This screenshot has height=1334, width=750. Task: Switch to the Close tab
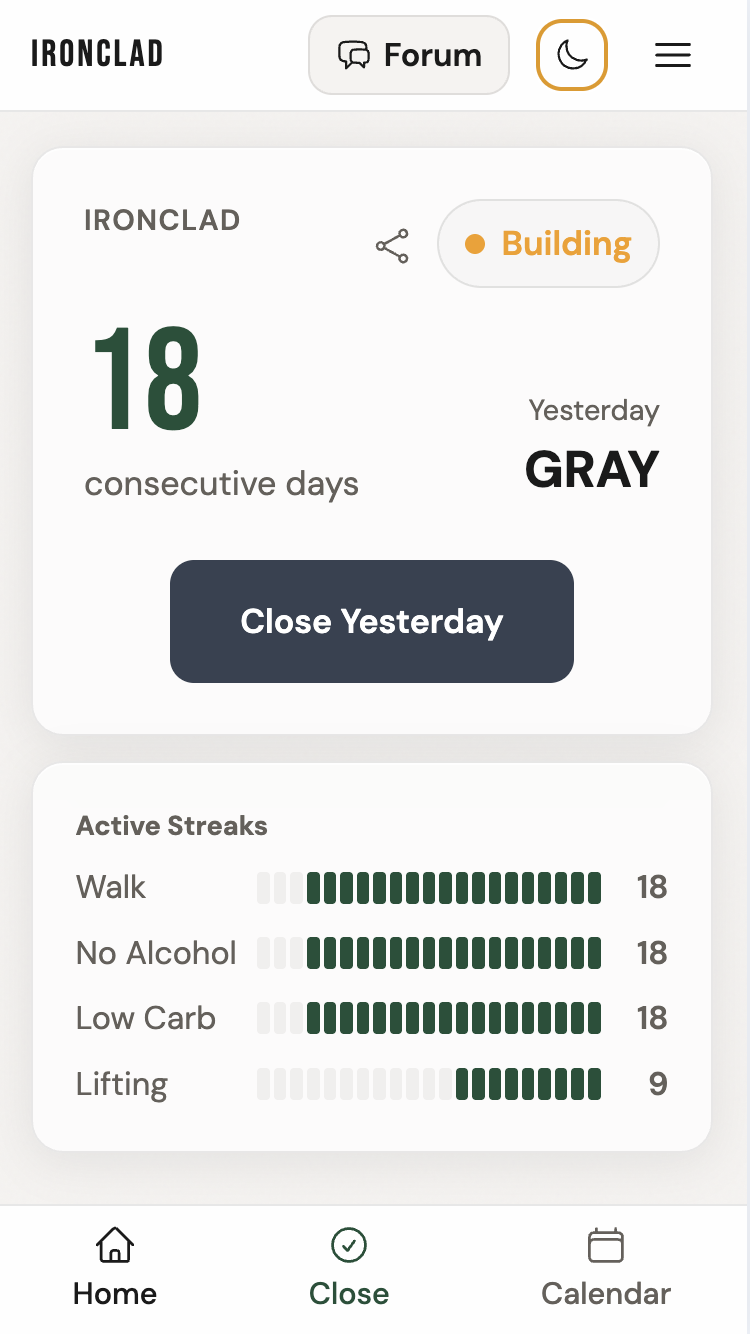(x=349, y=1268)
